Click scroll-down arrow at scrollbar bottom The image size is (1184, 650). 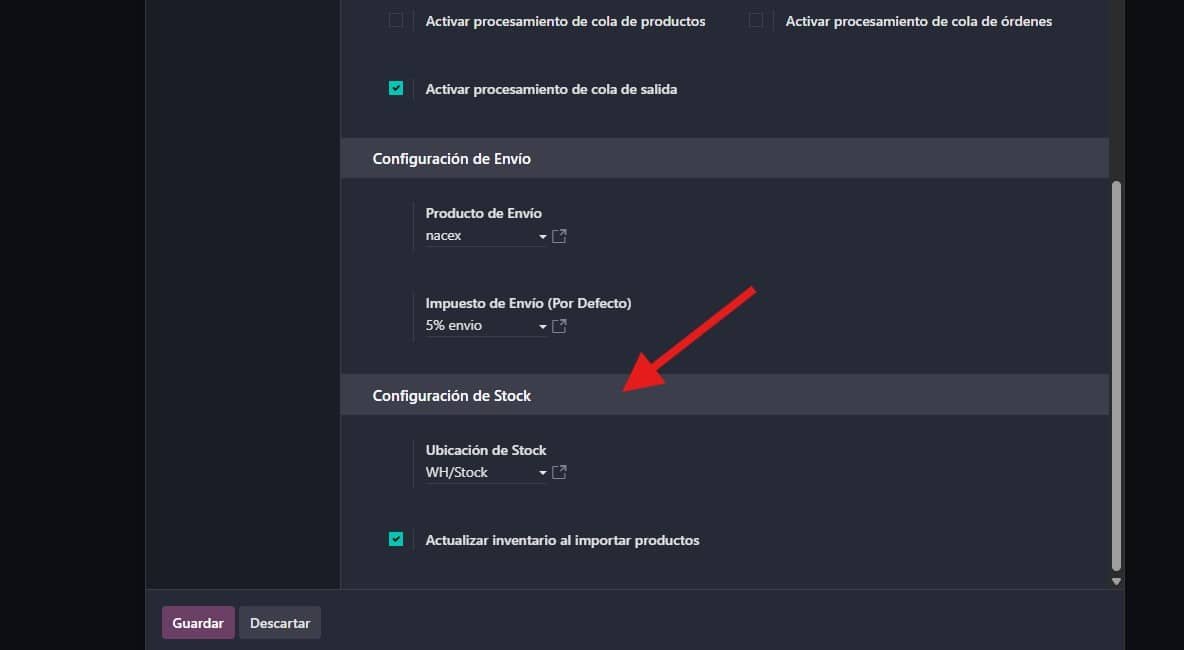pyautogui.click(x=1116, y=581)
